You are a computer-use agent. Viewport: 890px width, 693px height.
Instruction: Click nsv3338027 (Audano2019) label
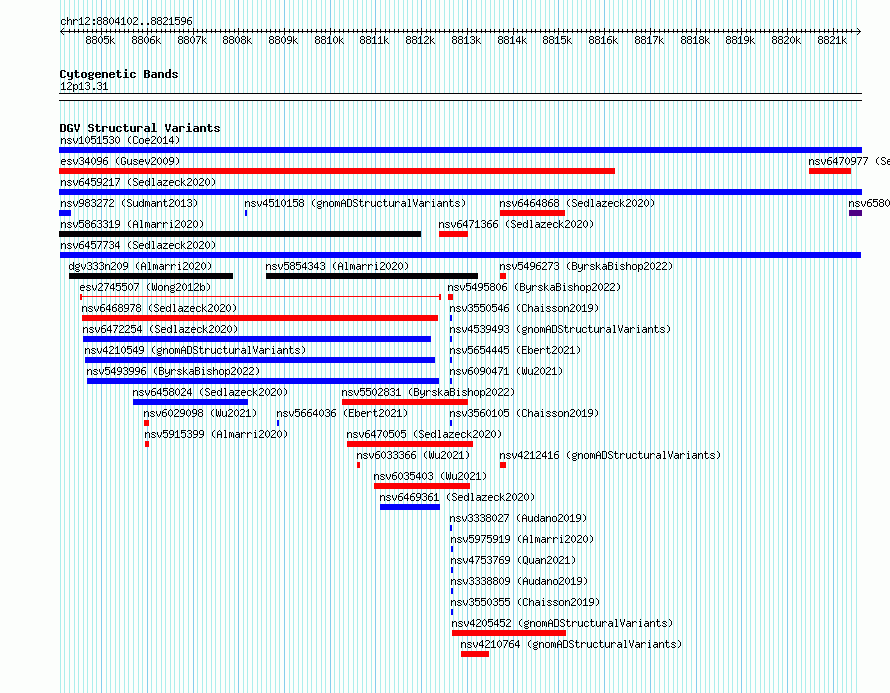pos(518,518)
